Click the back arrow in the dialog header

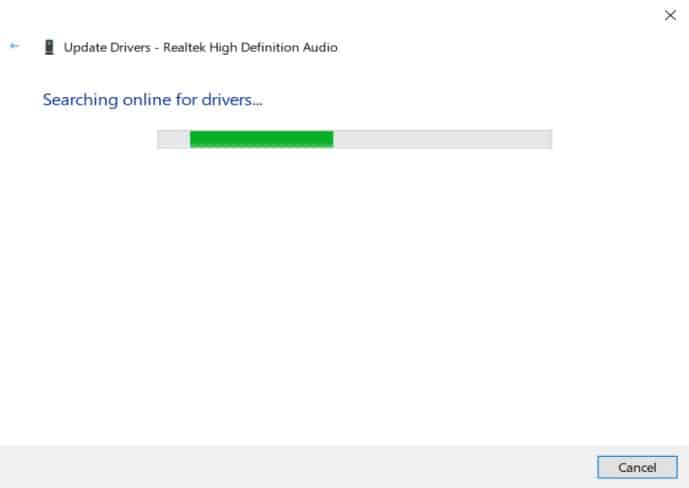(14, 46)
